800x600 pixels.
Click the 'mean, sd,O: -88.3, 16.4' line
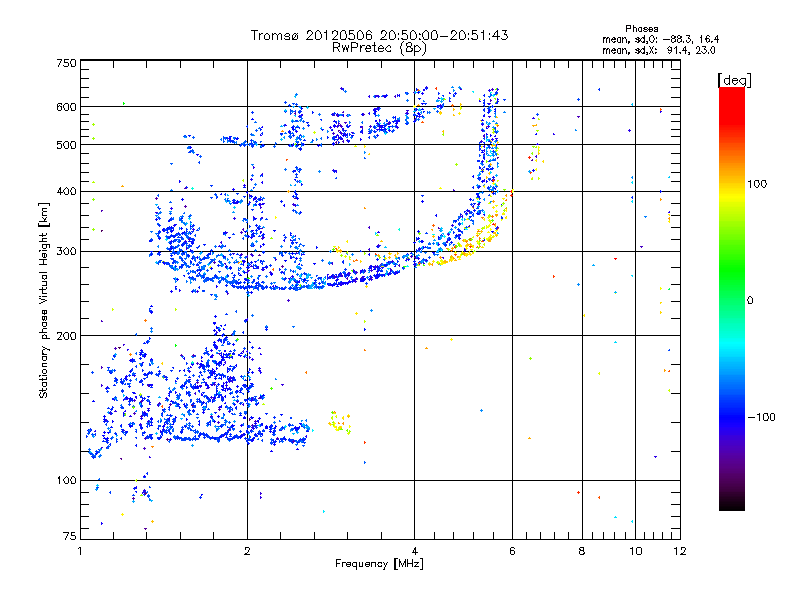point(661,39)
